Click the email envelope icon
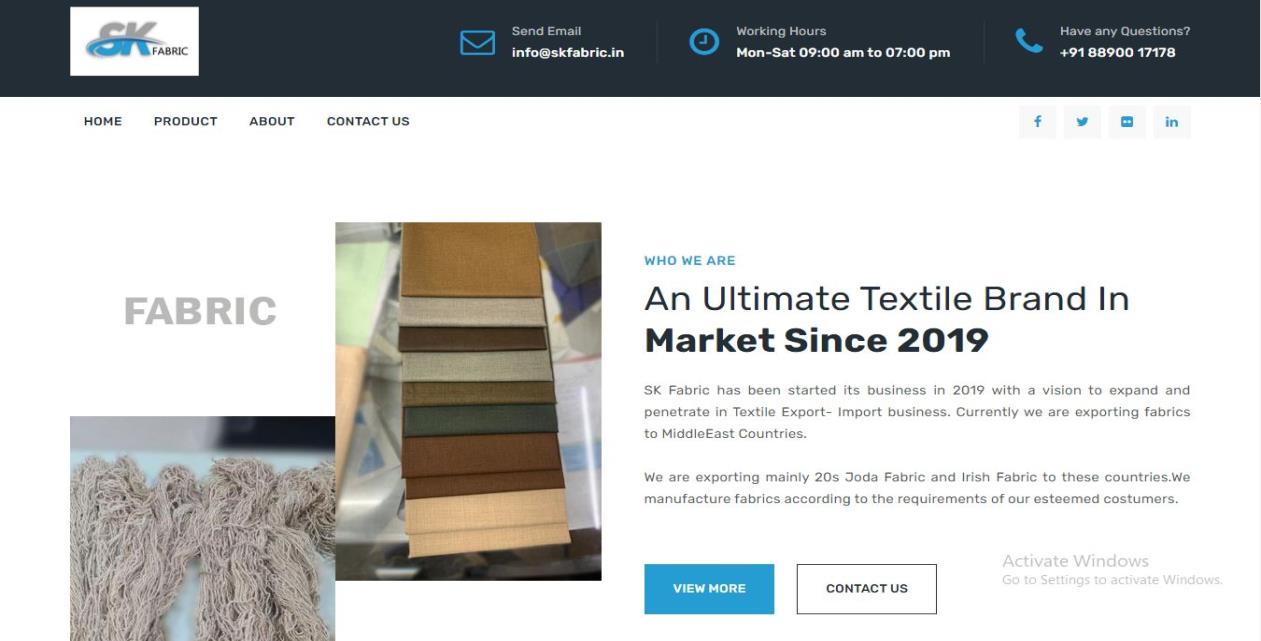 coord(477,43)
